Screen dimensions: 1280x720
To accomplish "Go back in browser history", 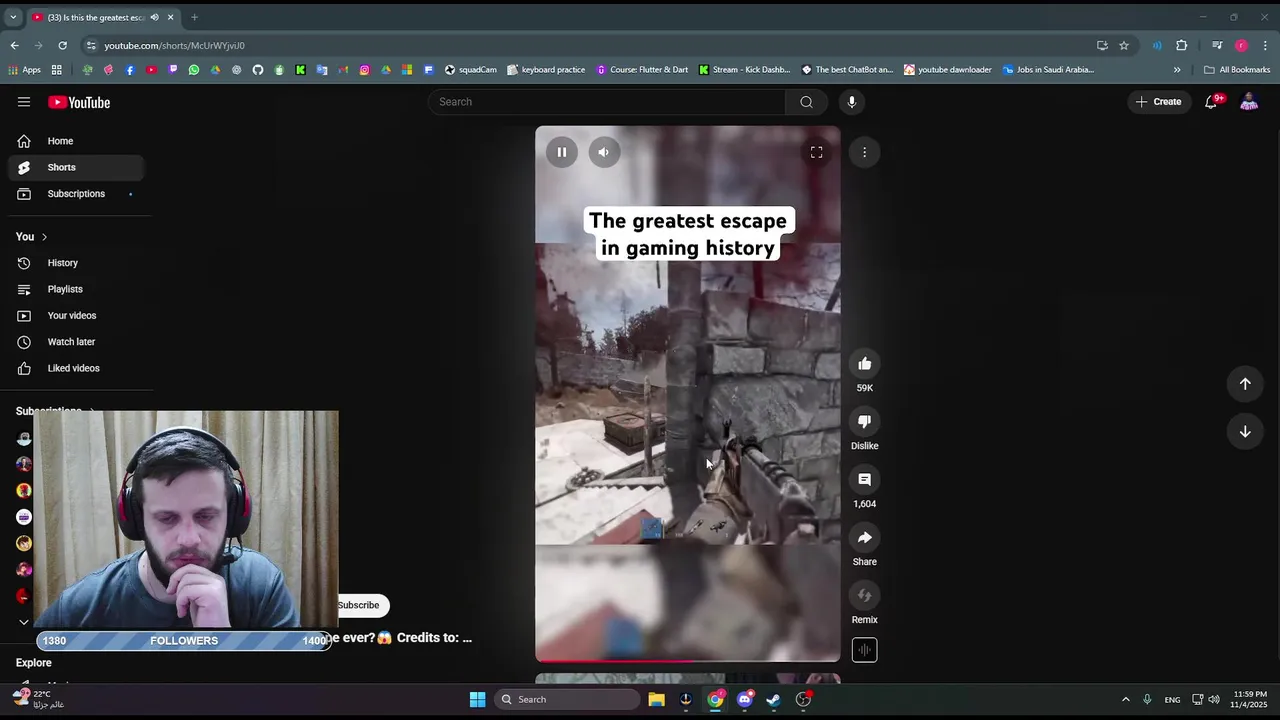I will [x=14, y=45].
